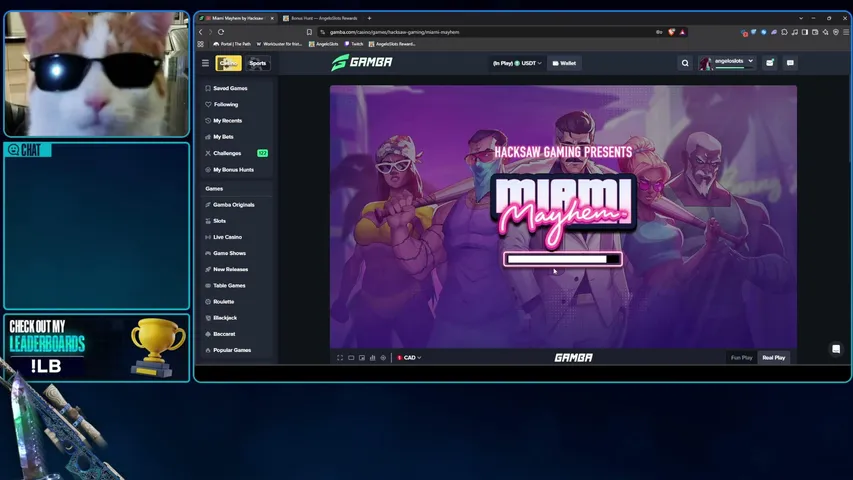Viewport: 853px width, 480px height.
Task: Click the Saved Games bookmark icon
Action: click(208, 88)
